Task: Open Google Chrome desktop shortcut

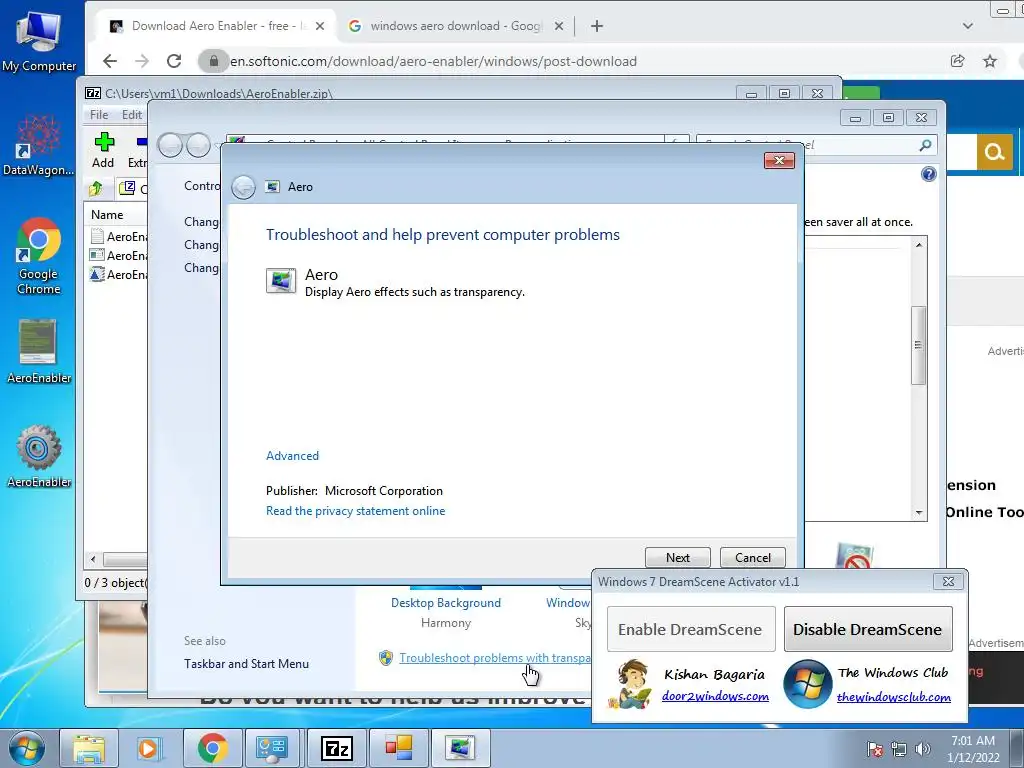Action: (x=39, y=256)
